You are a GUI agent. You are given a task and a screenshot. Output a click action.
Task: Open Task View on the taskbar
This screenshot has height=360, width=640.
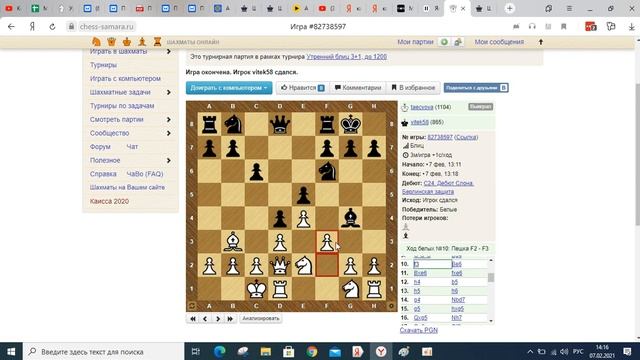(x=196, y=351)
